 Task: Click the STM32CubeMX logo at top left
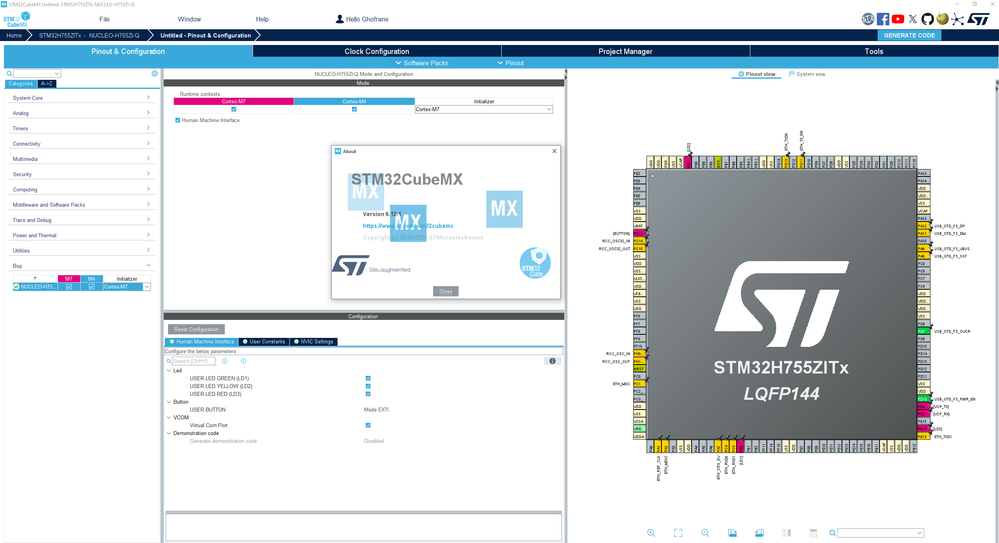pos(17,19)
